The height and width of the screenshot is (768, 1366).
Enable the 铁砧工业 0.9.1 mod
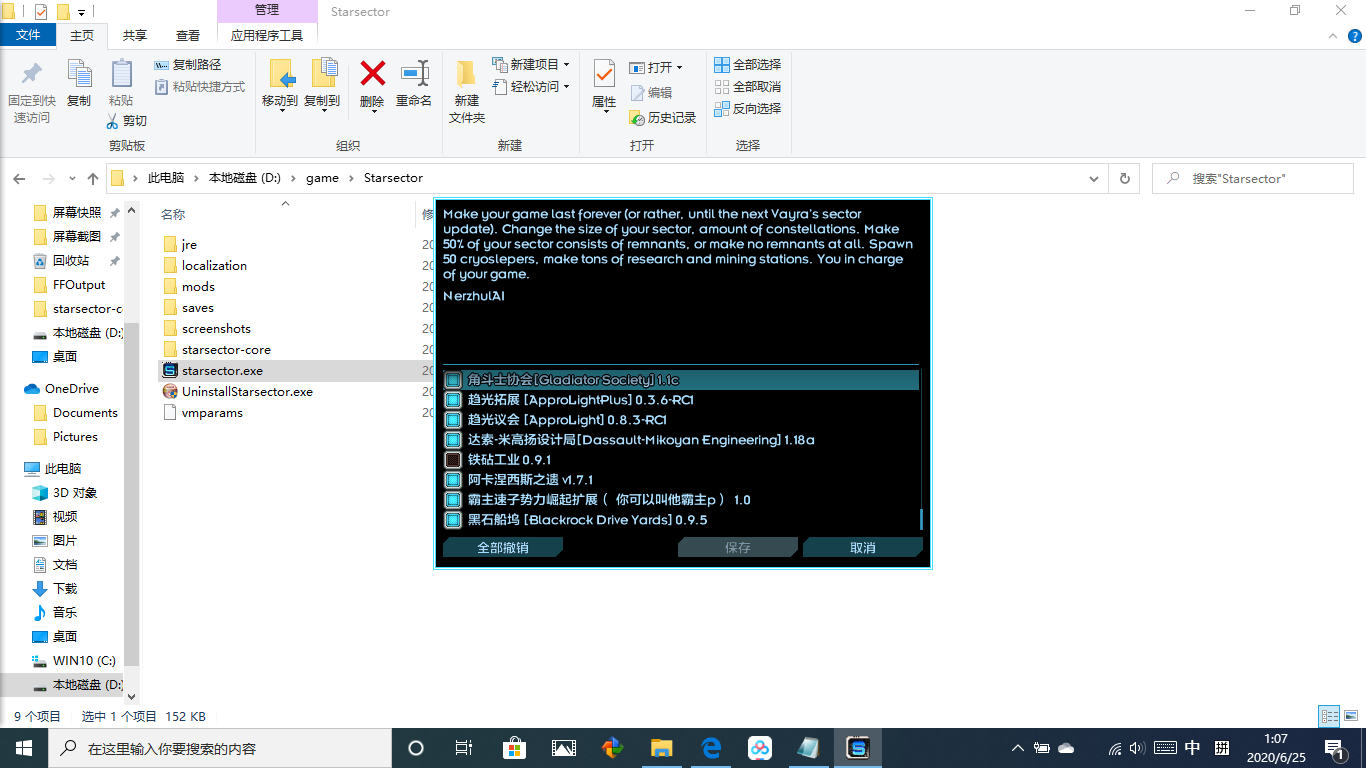point(452,459)
